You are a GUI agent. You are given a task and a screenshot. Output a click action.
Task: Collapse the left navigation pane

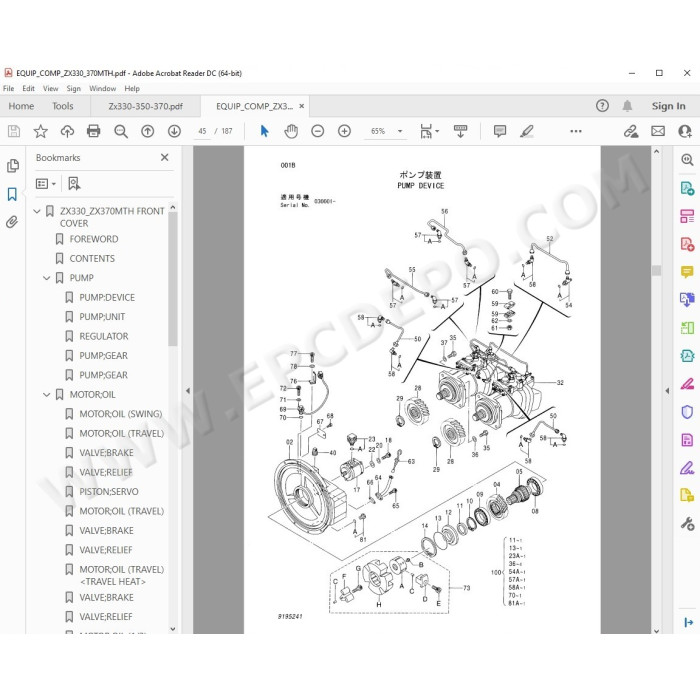[188, 391]
